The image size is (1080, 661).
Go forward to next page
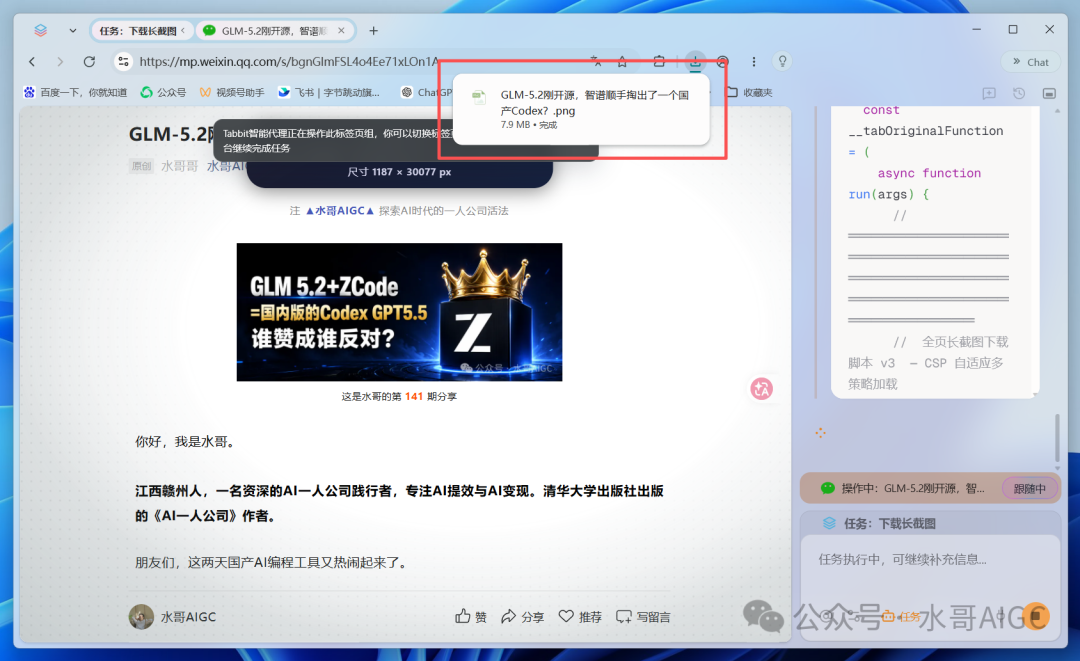pos(60,62)
